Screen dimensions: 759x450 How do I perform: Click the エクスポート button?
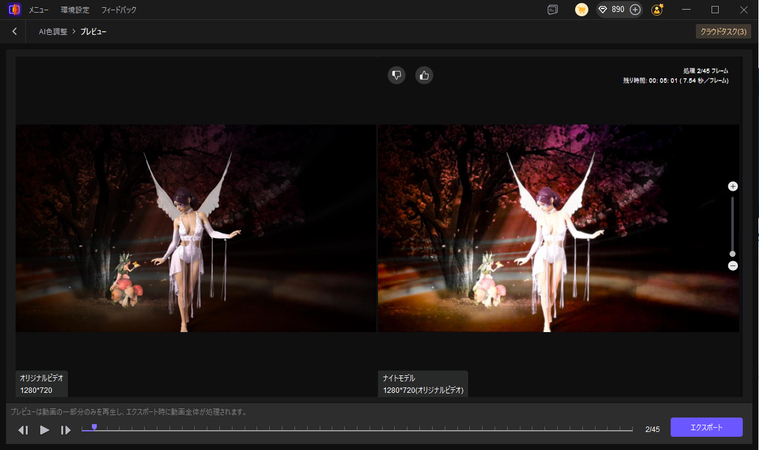(x=706, y=428)
